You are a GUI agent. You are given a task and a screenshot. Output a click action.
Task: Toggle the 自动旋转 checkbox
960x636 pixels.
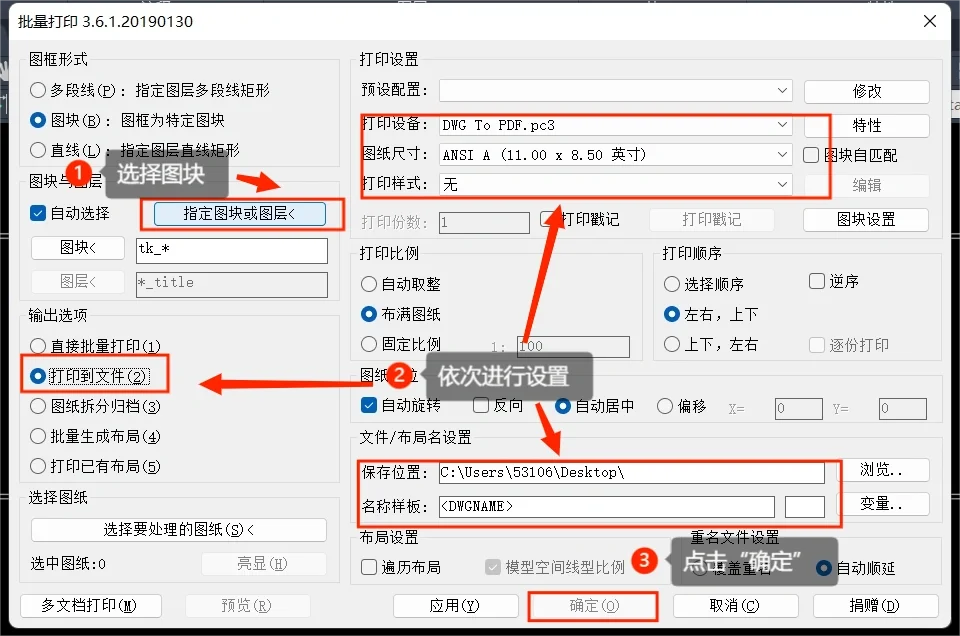pos(367,404)
